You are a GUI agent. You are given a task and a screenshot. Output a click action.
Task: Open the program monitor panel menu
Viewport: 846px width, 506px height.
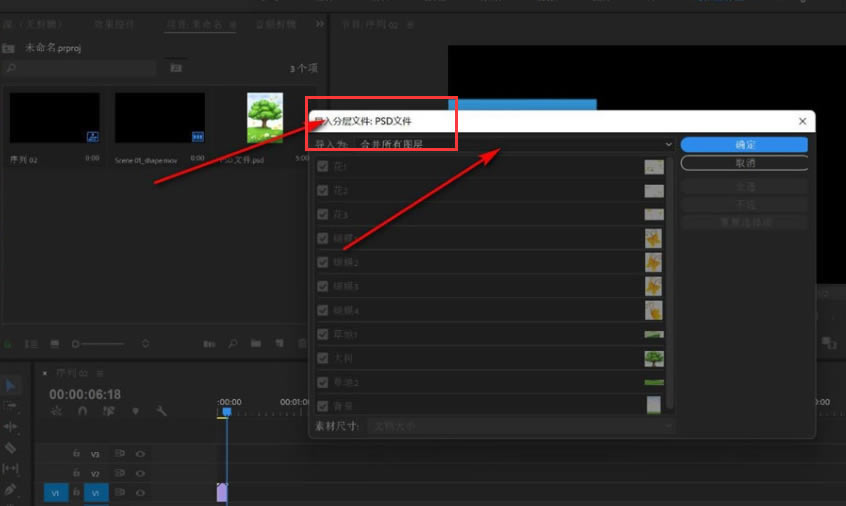(410, 25)
